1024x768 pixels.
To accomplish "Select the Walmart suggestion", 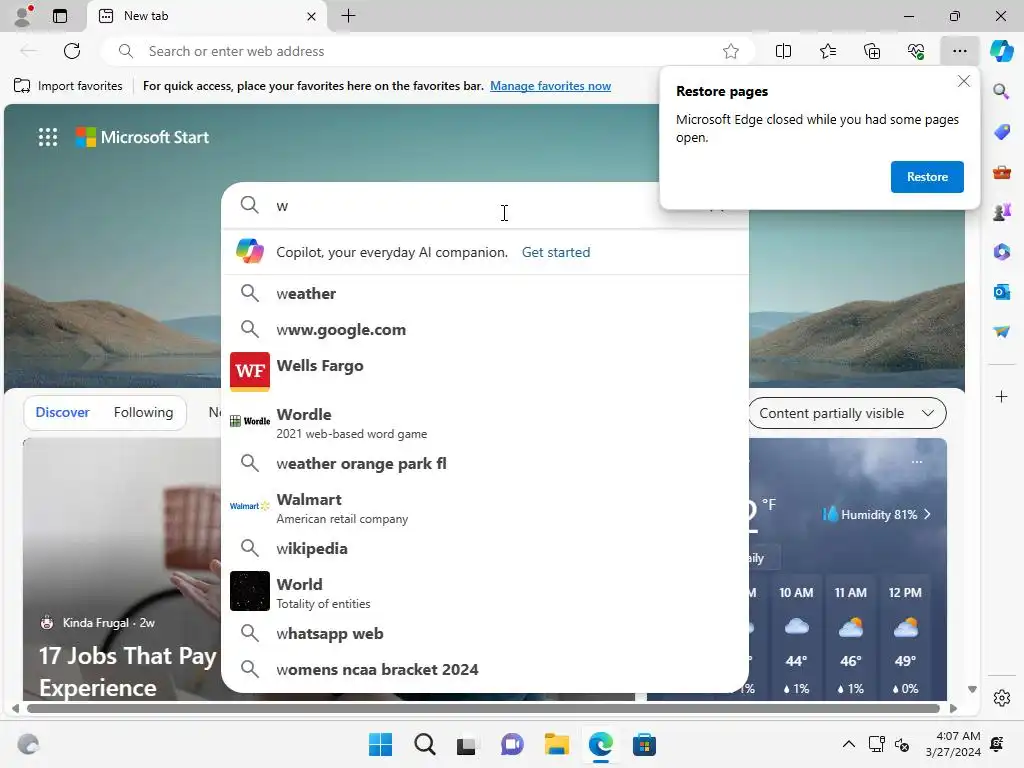I will point(485,507).
